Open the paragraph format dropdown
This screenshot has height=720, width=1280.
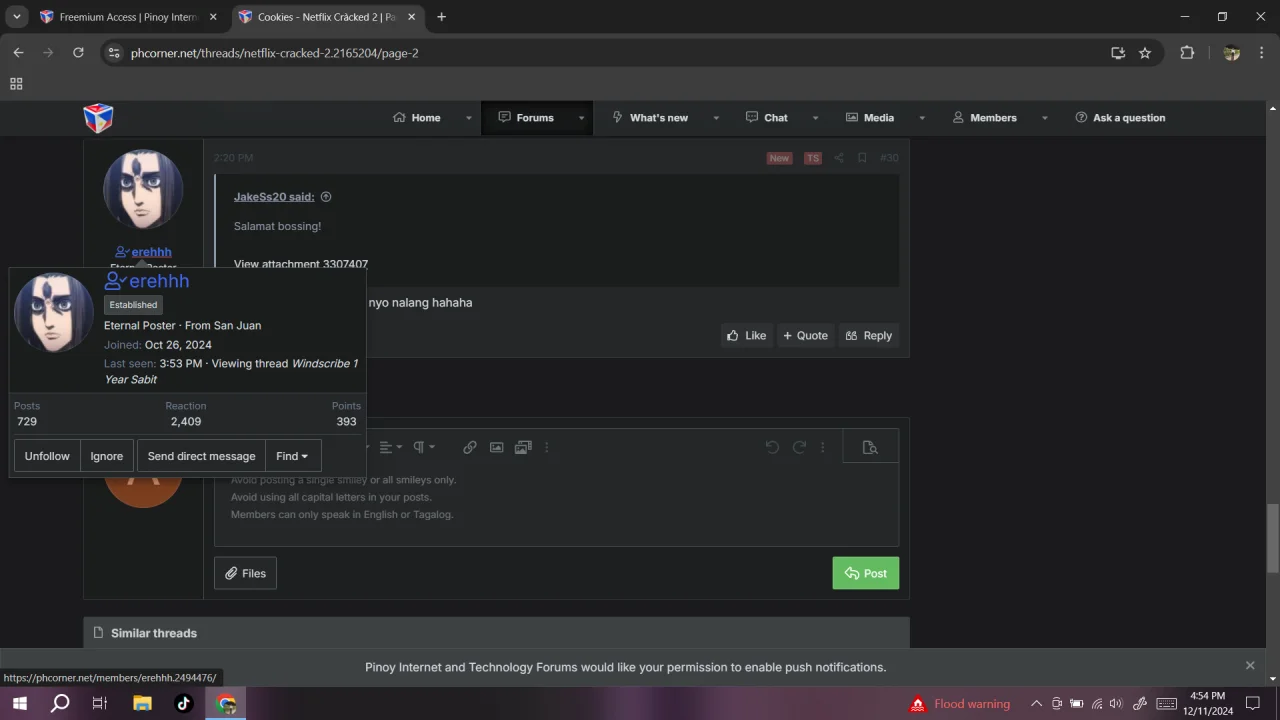tap(424, 447)
